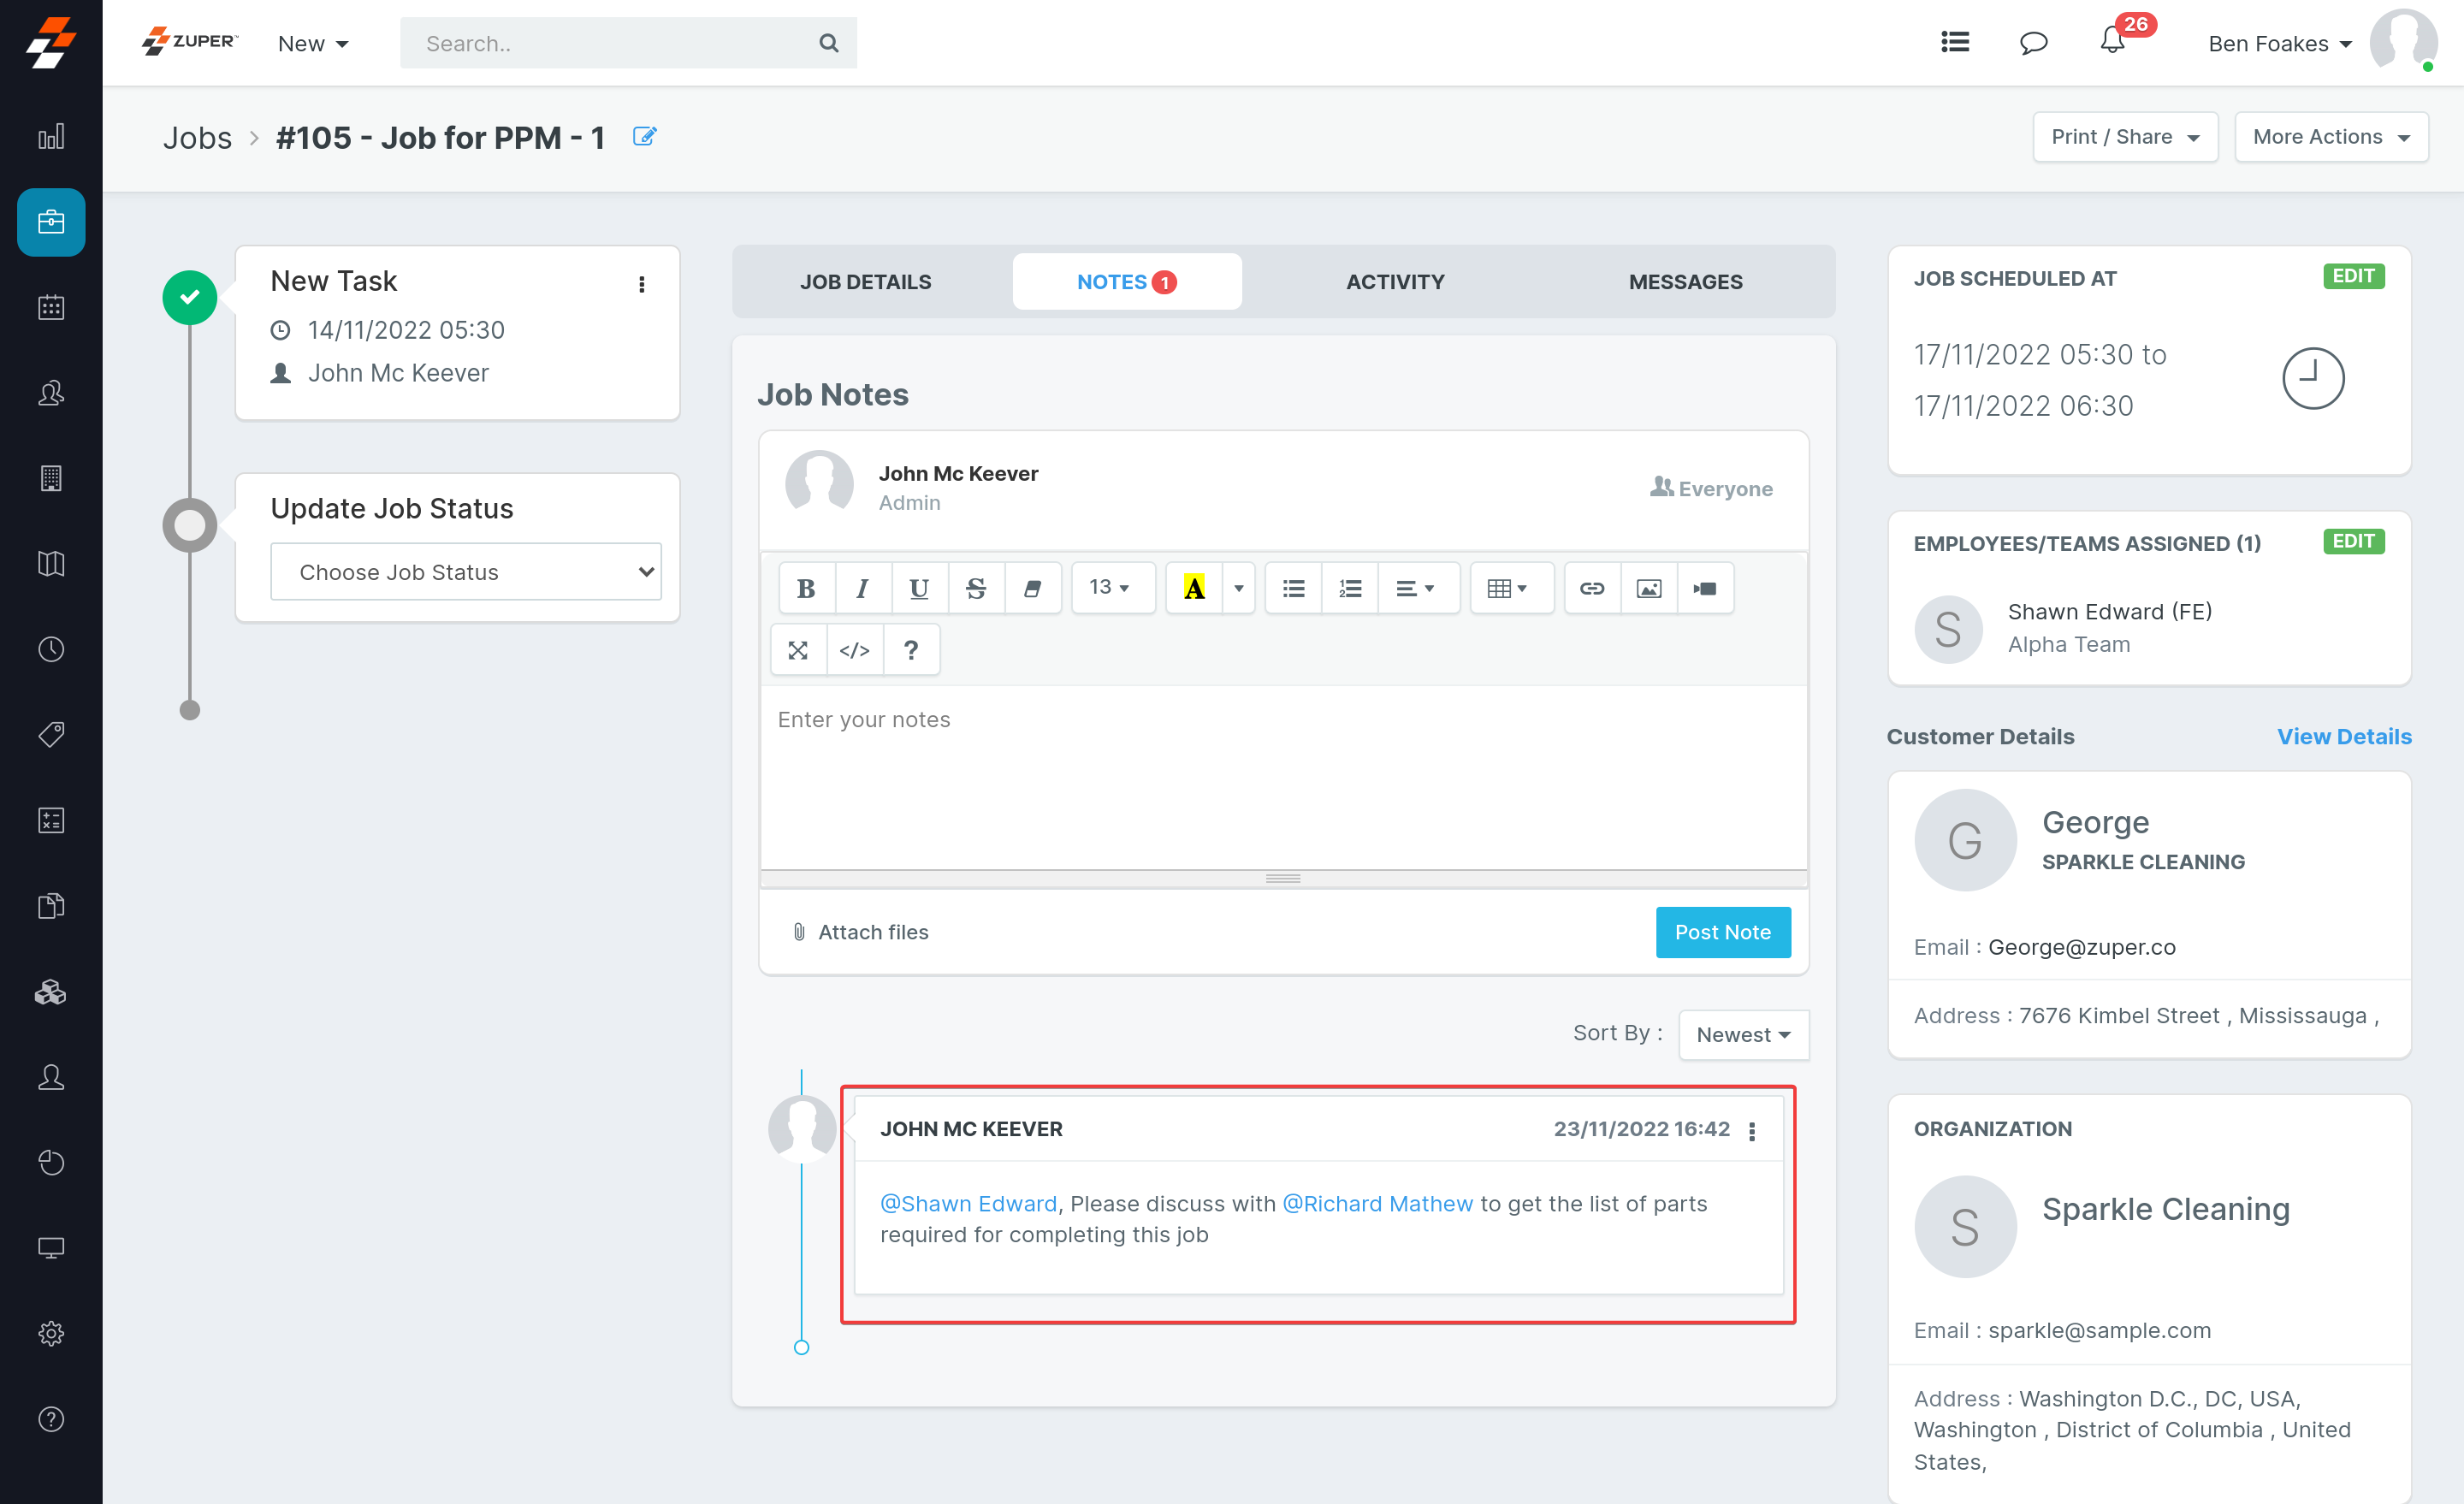Click the yellow text highlight color button
2464x1504 pixels.
[x=1194, y=588]
